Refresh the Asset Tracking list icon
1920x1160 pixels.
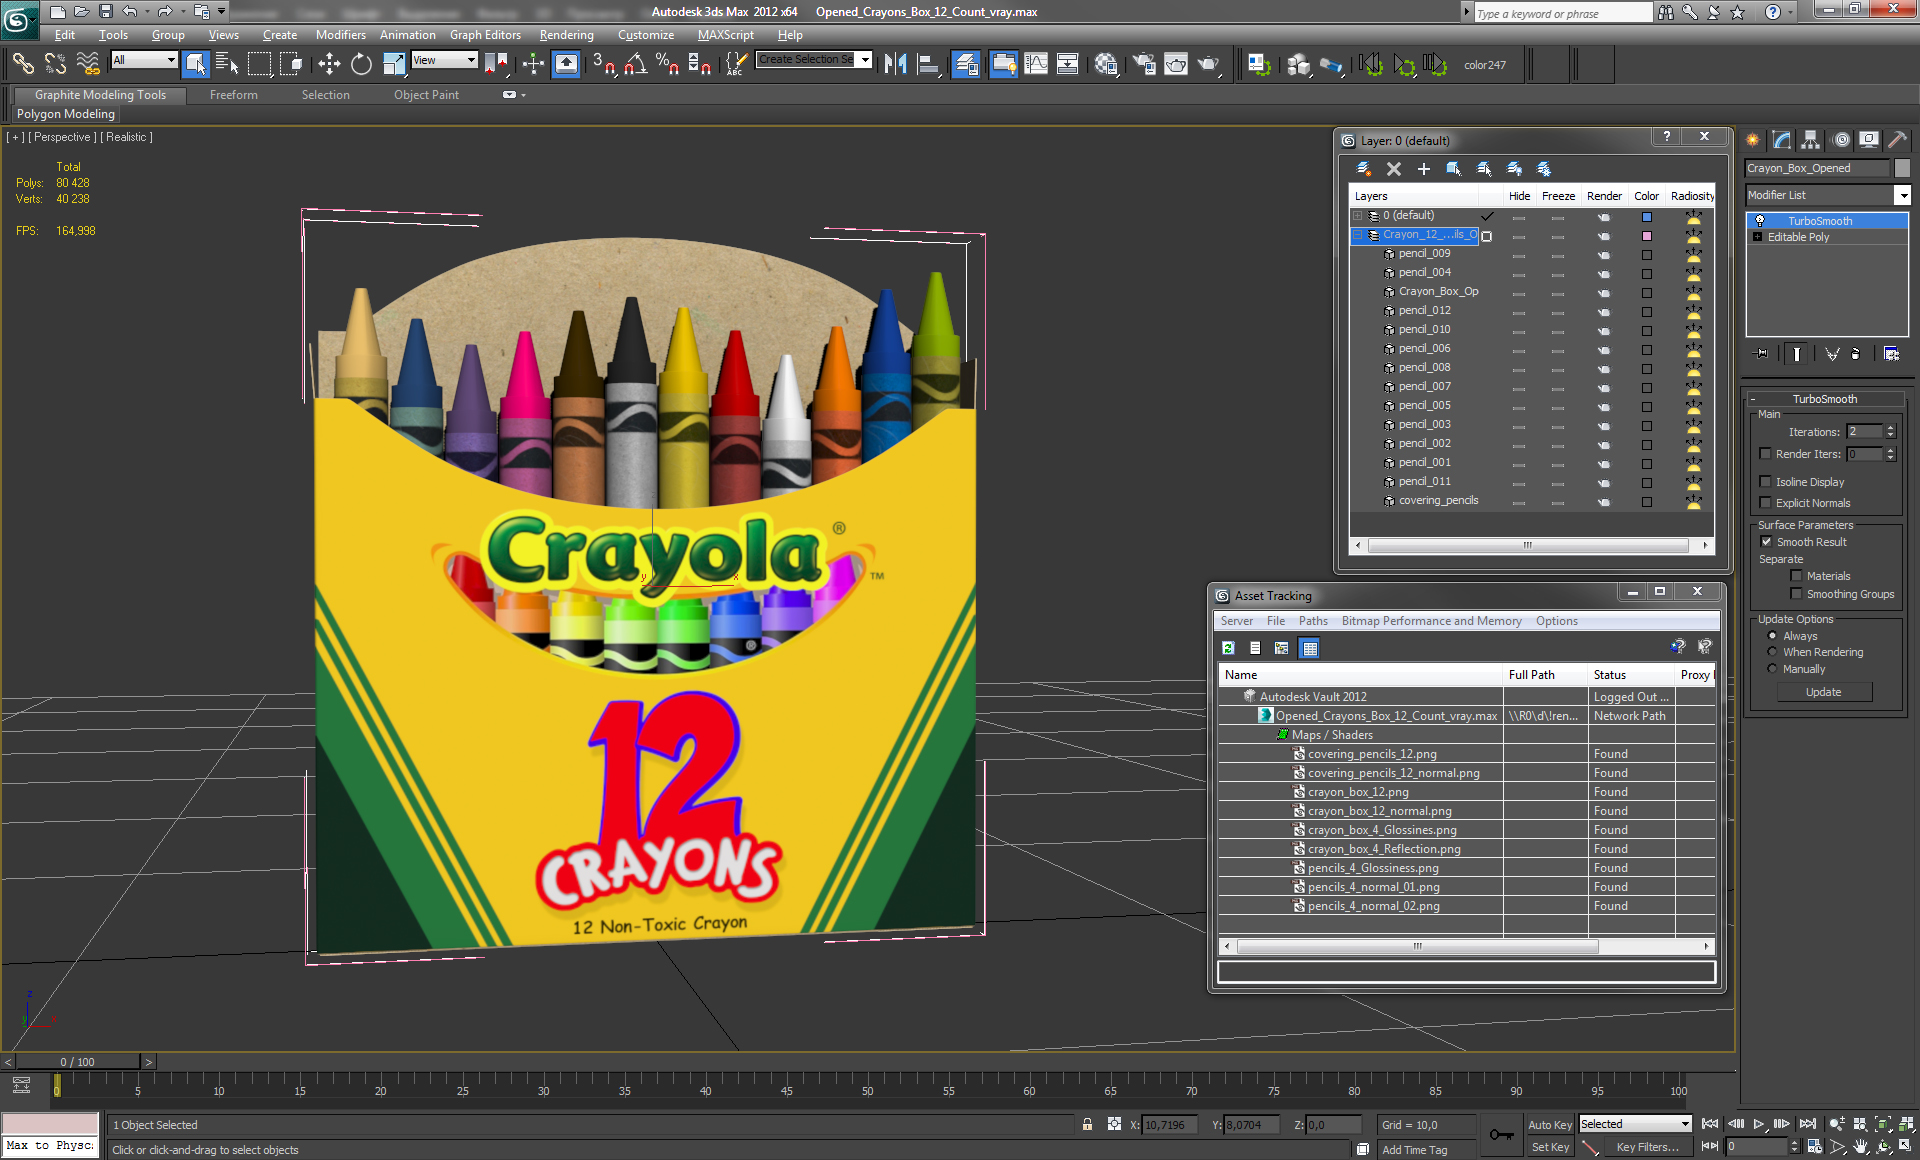1228,648
